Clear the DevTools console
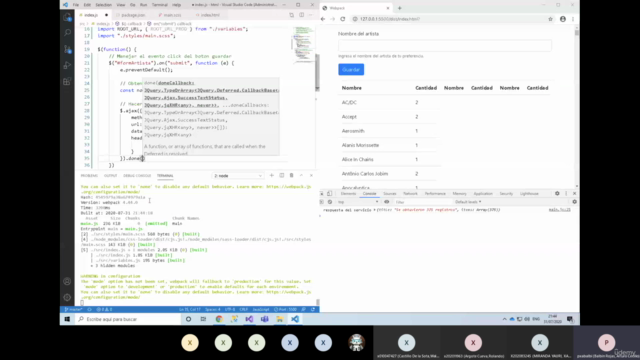This screenshot has width=640, height=360. 330,202
